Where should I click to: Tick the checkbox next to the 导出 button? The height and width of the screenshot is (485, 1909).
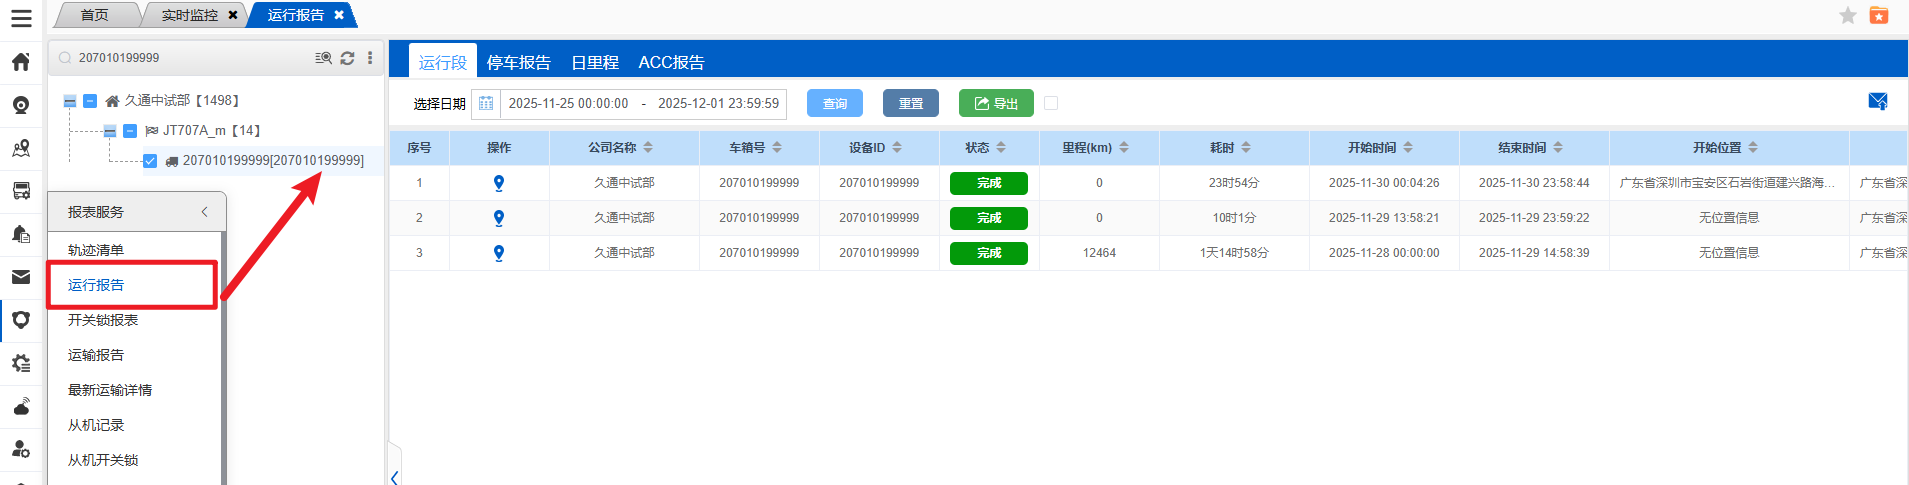coord(1051,103)
